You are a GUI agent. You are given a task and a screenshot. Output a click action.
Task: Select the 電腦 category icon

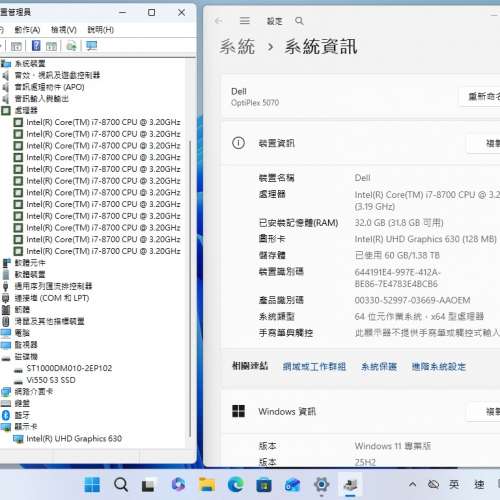tap(6, 333)
